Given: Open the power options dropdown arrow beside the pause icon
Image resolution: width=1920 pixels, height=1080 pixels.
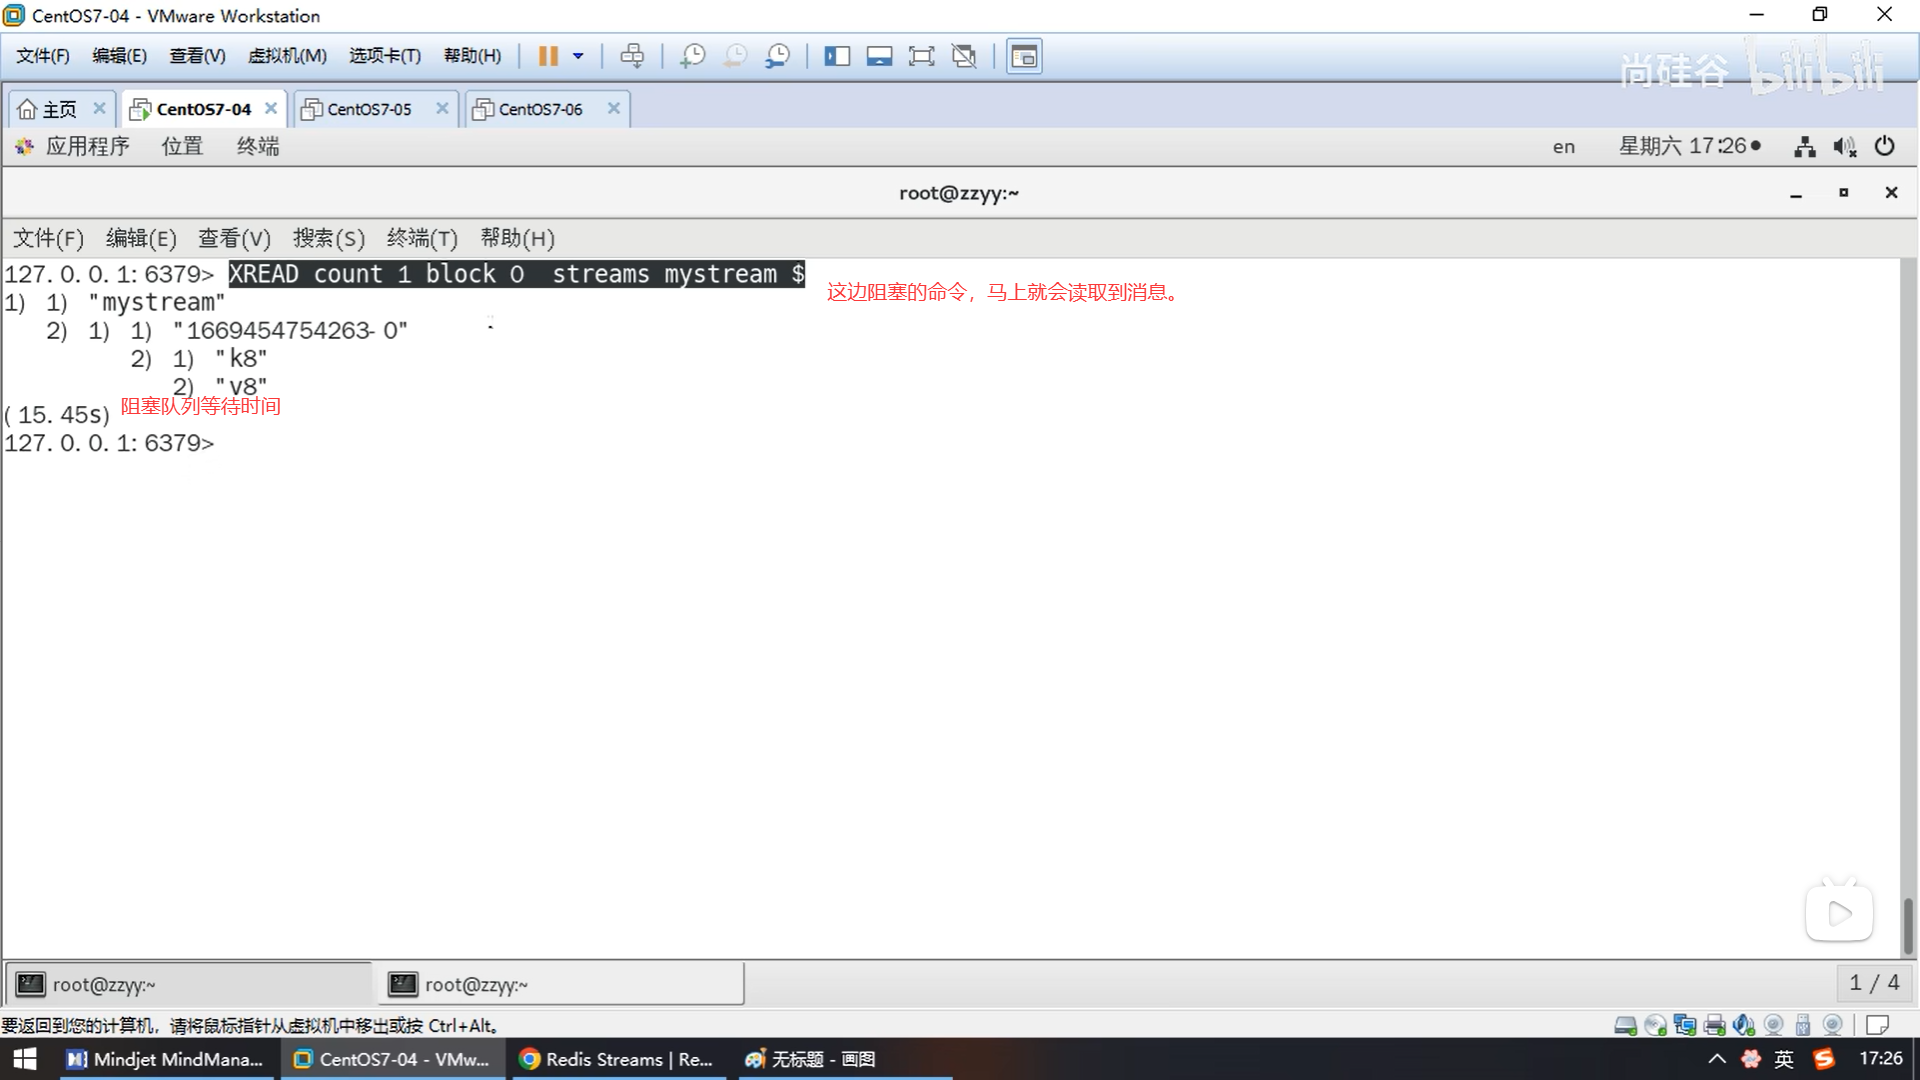Looking at the screenshot, I should (x=578, y=56).
